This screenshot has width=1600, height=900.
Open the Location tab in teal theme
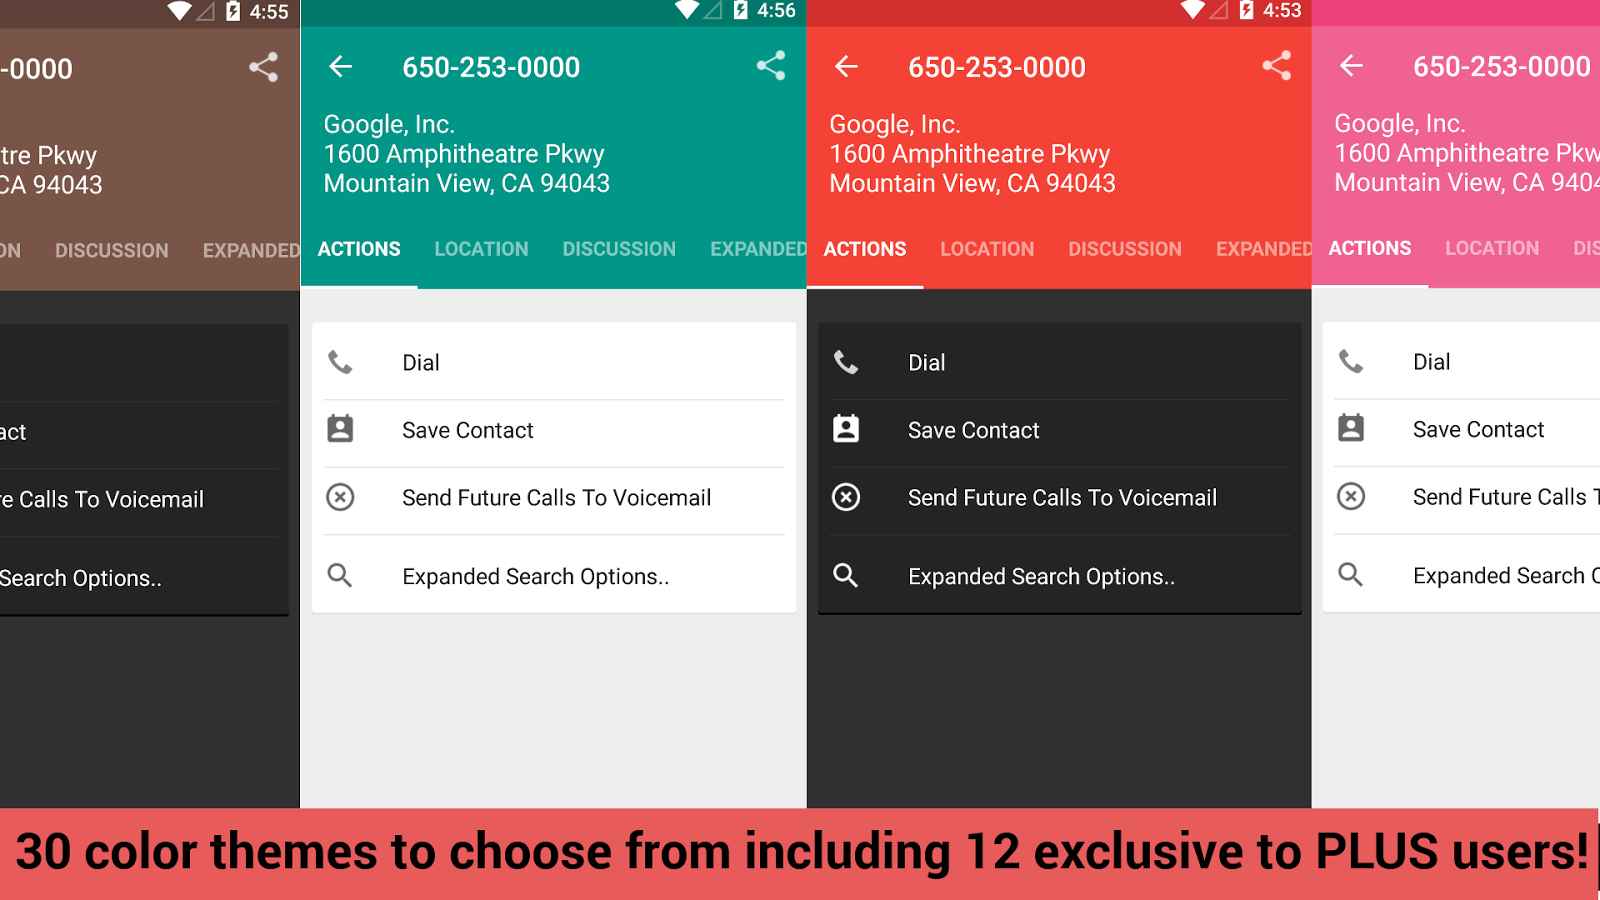point(481,249)
